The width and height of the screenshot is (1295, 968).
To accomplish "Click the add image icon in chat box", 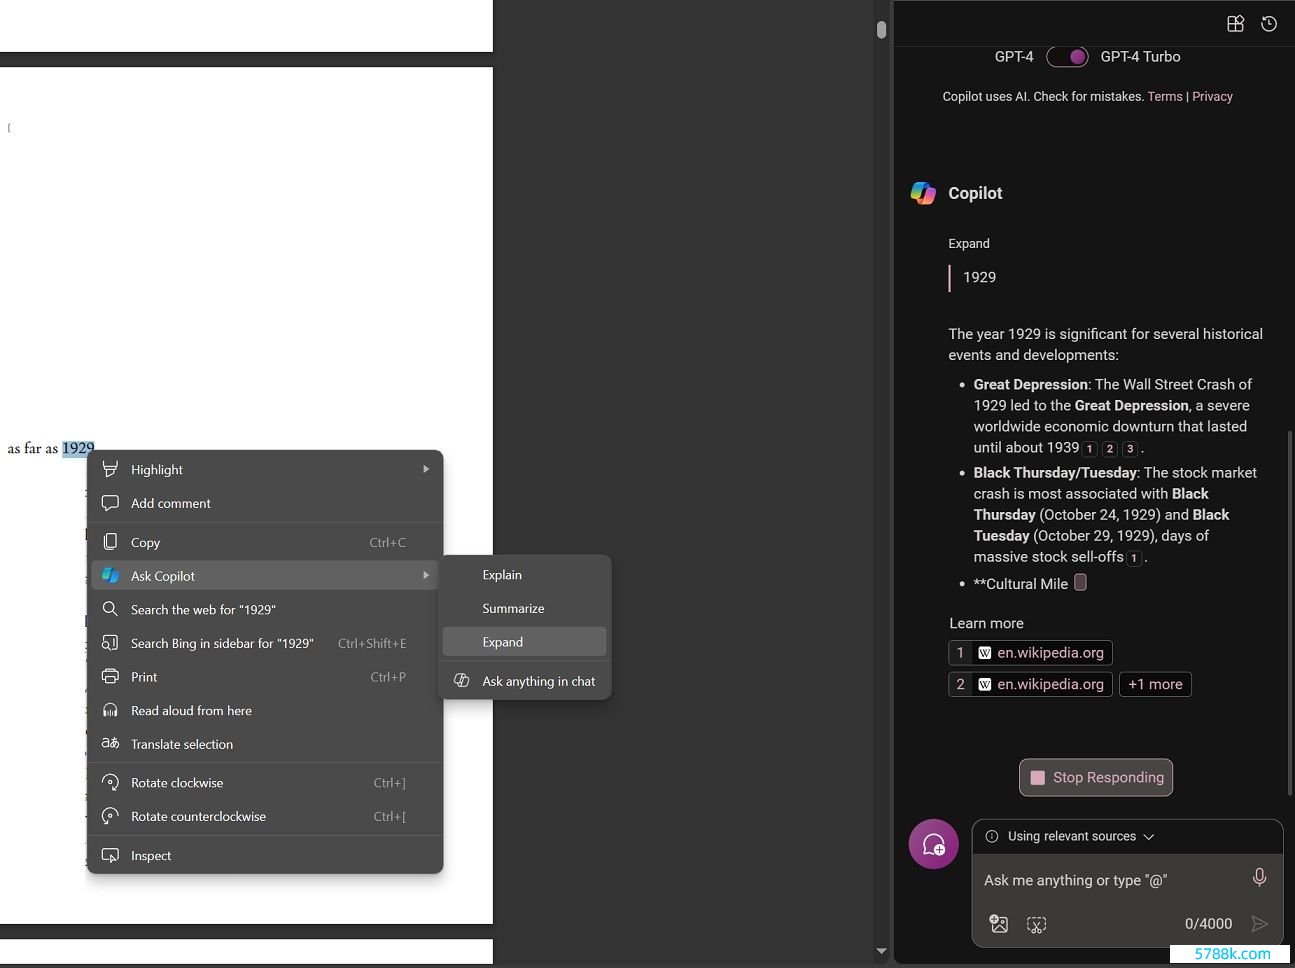I will 998,924.
